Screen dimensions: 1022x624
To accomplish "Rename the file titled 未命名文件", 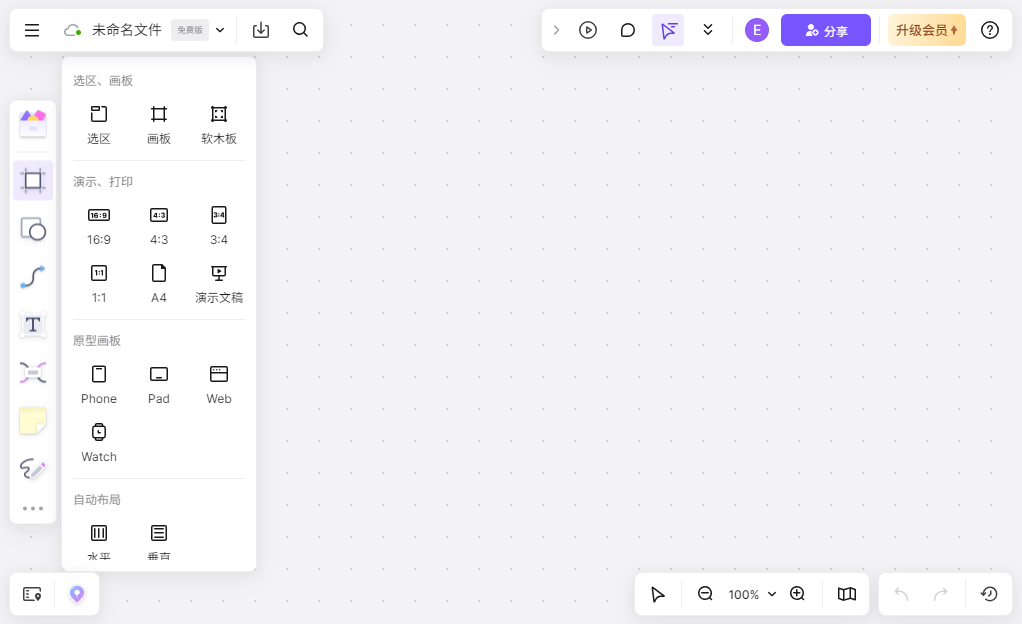I will [126, 30].
